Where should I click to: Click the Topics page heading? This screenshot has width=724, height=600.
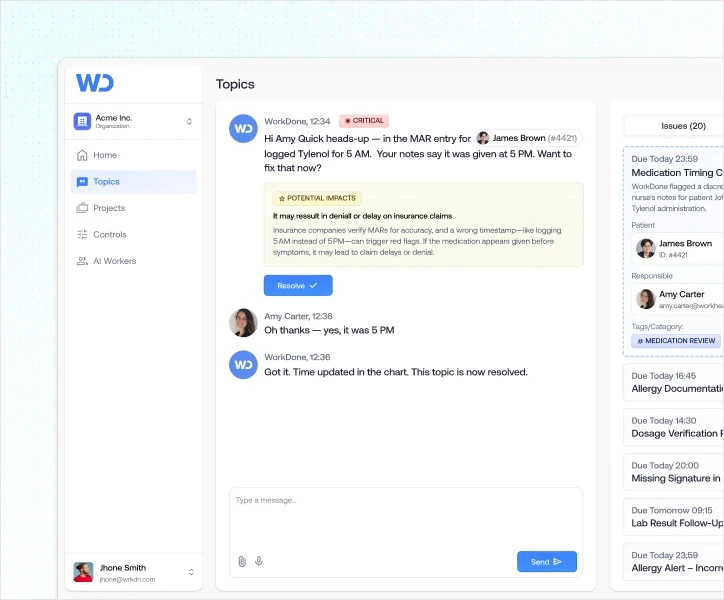(x=235, y=84)
